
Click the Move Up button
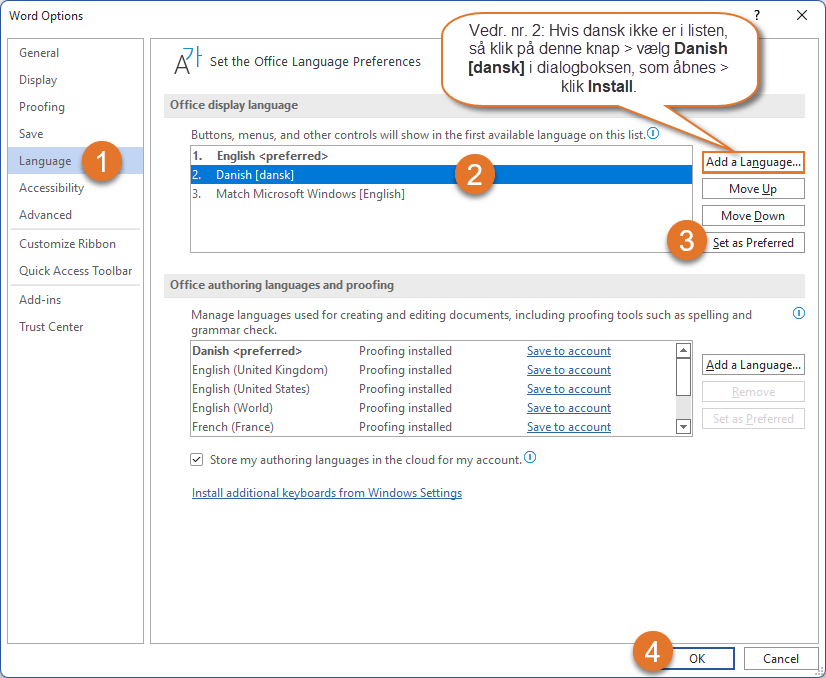753,189
